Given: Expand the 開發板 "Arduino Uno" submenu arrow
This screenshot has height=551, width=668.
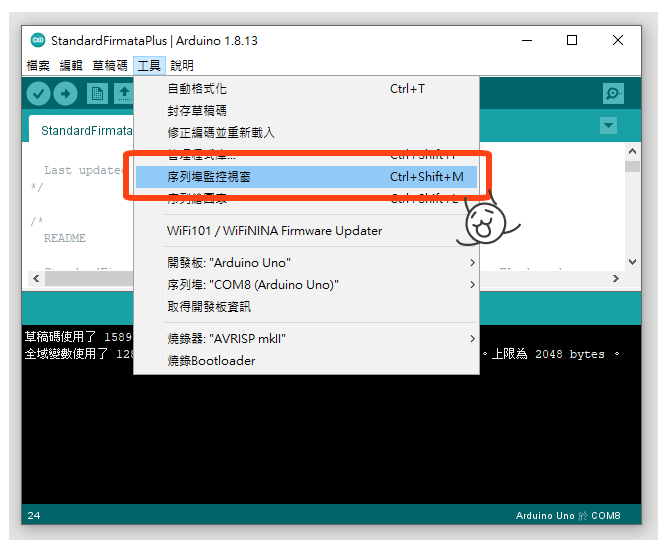Looking at the screenshot, I should [x=472, y=263].
